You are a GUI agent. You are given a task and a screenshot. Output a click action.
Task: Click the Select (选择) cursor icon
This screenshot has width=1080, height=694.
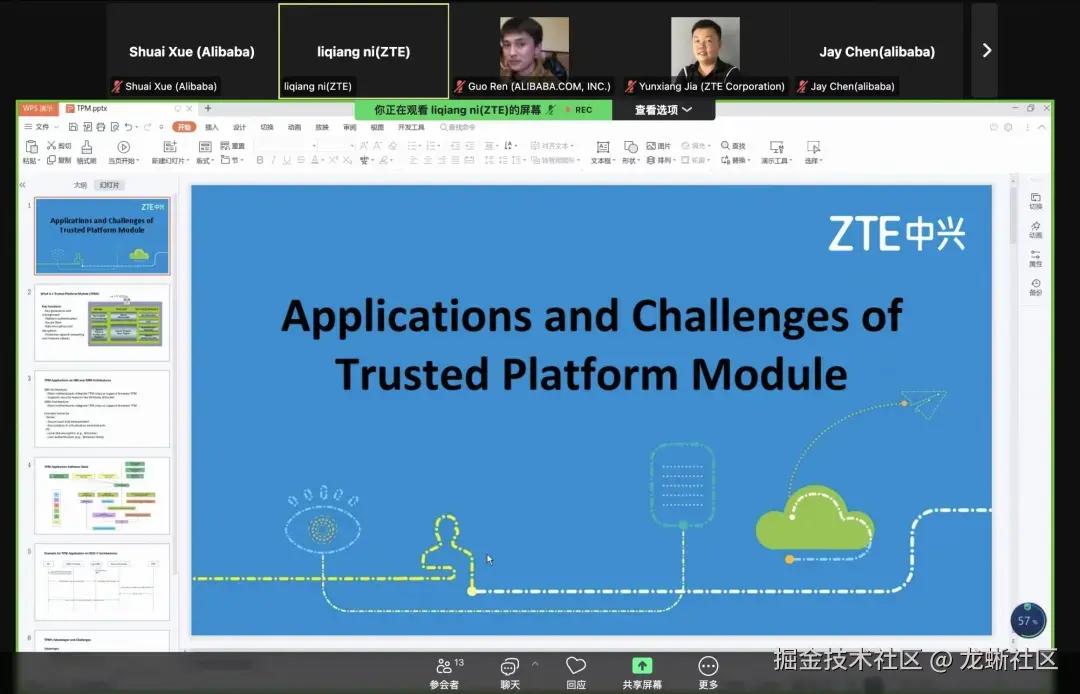coord(813,147)
